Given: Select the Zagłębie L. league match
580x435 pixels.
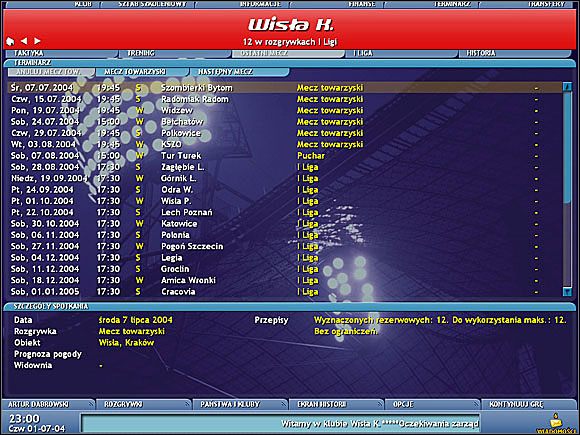Looking at the screenshot, I should pyautogui.click(x=285, y=167).
